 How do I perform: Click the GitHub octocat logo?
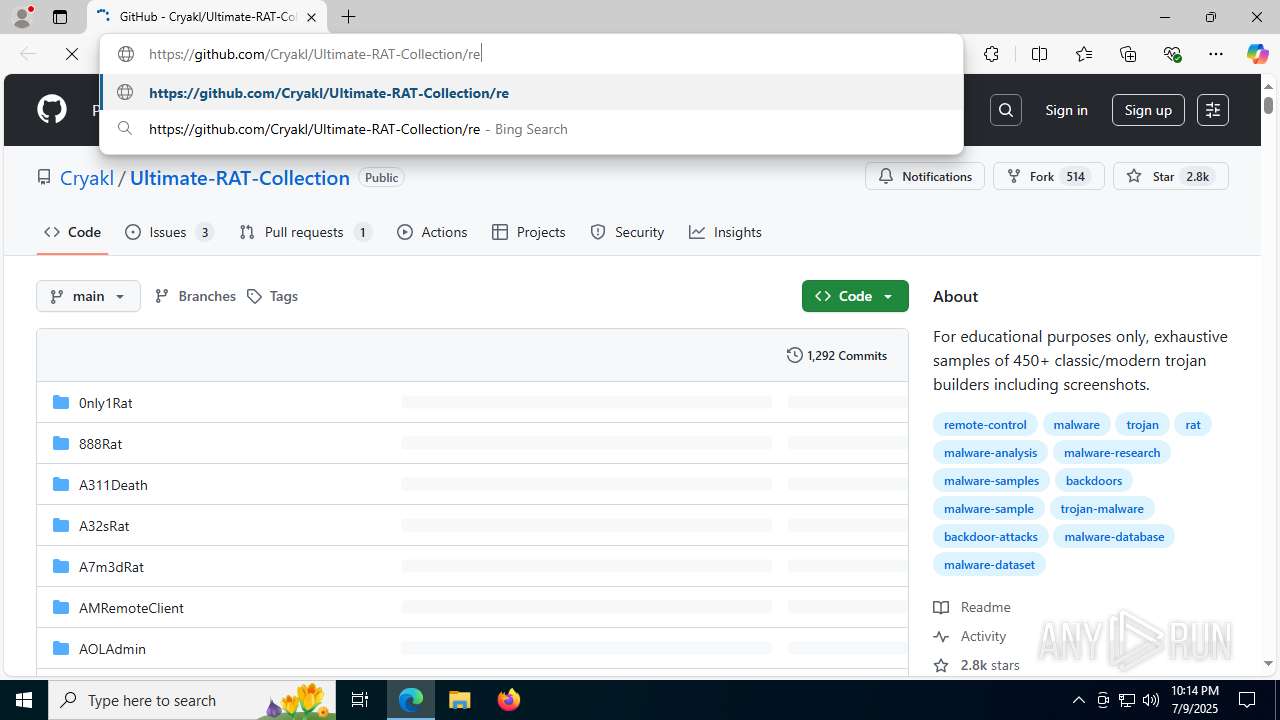point(52,110)
